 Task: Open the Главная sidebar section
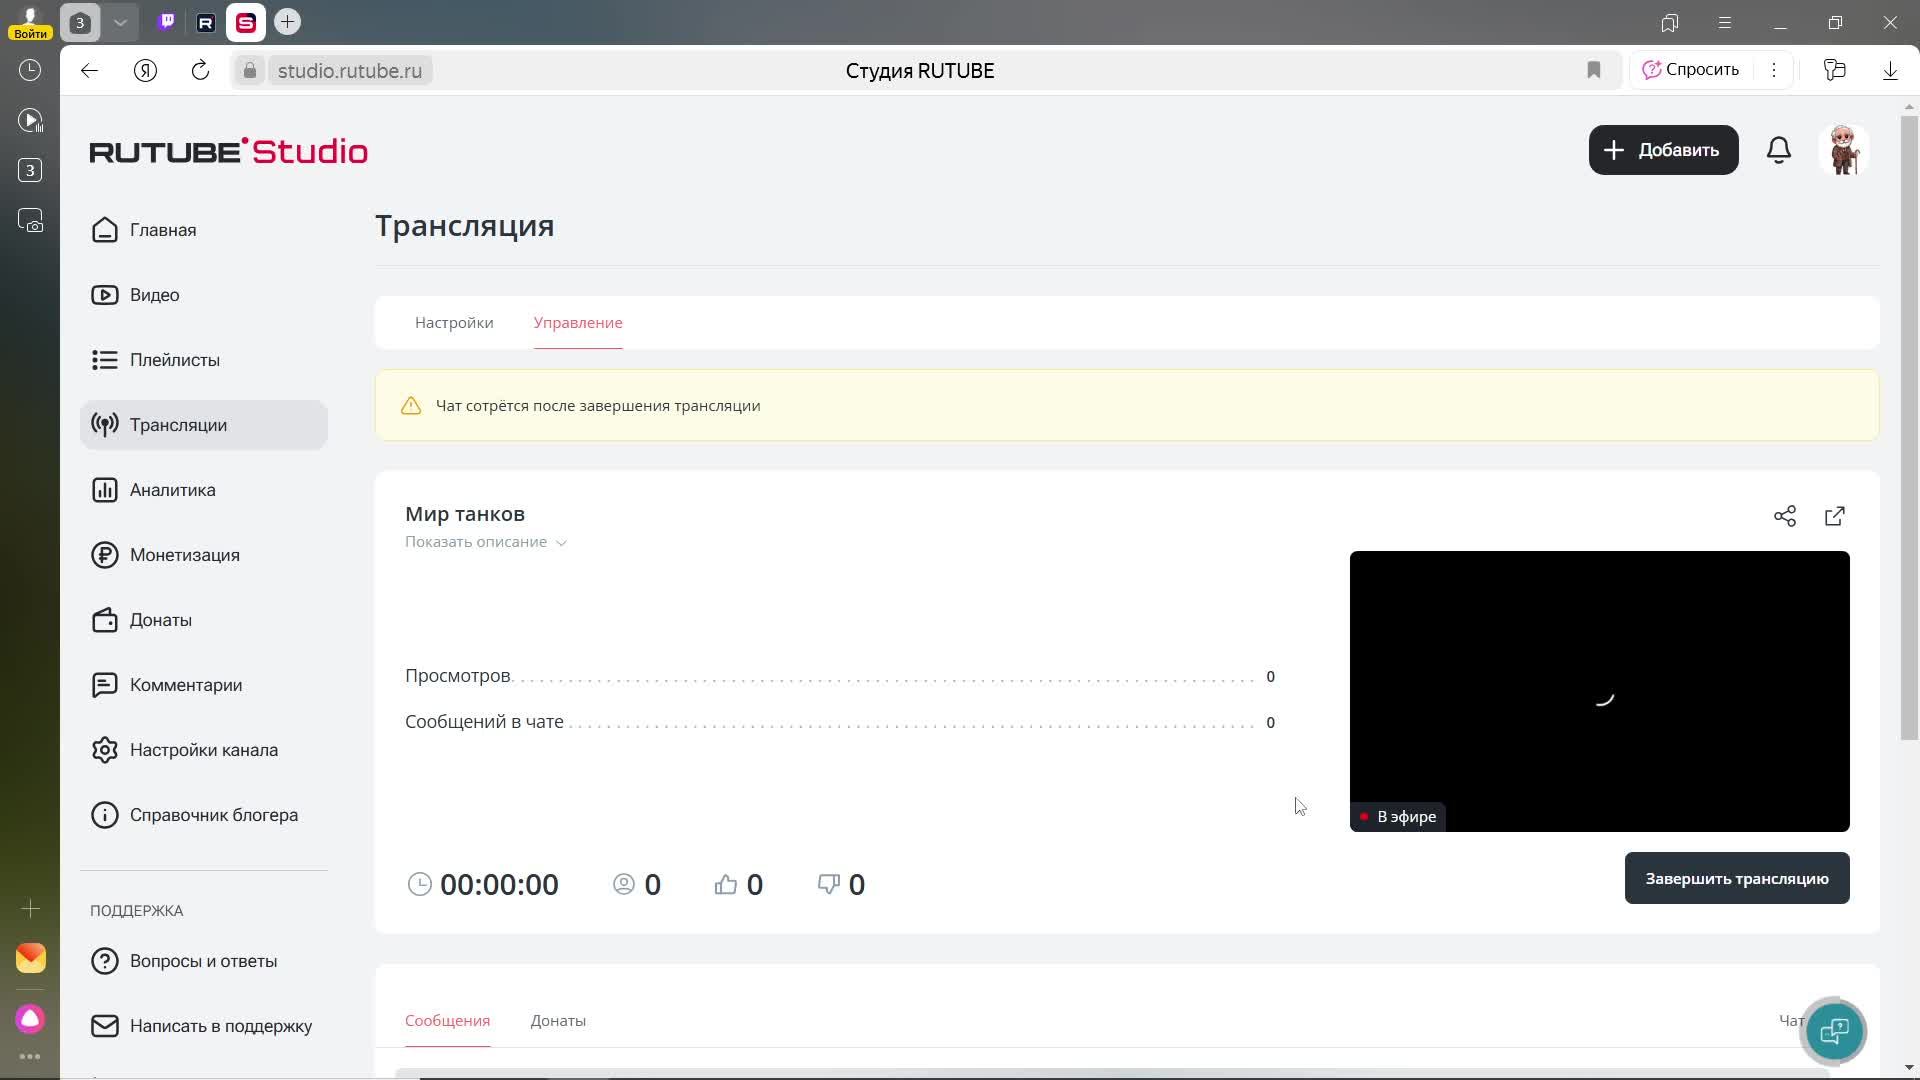(203, 230)
